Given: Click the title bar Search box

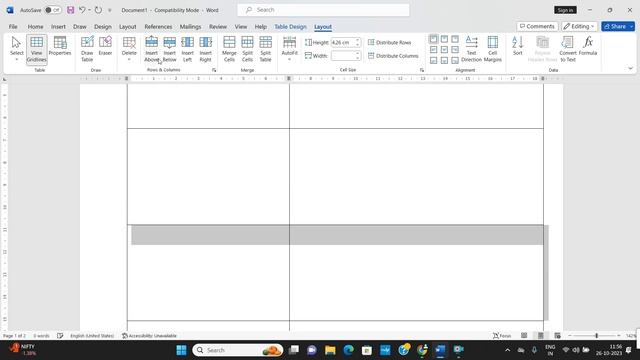Looking at the screenshot, I should (323, 10).
